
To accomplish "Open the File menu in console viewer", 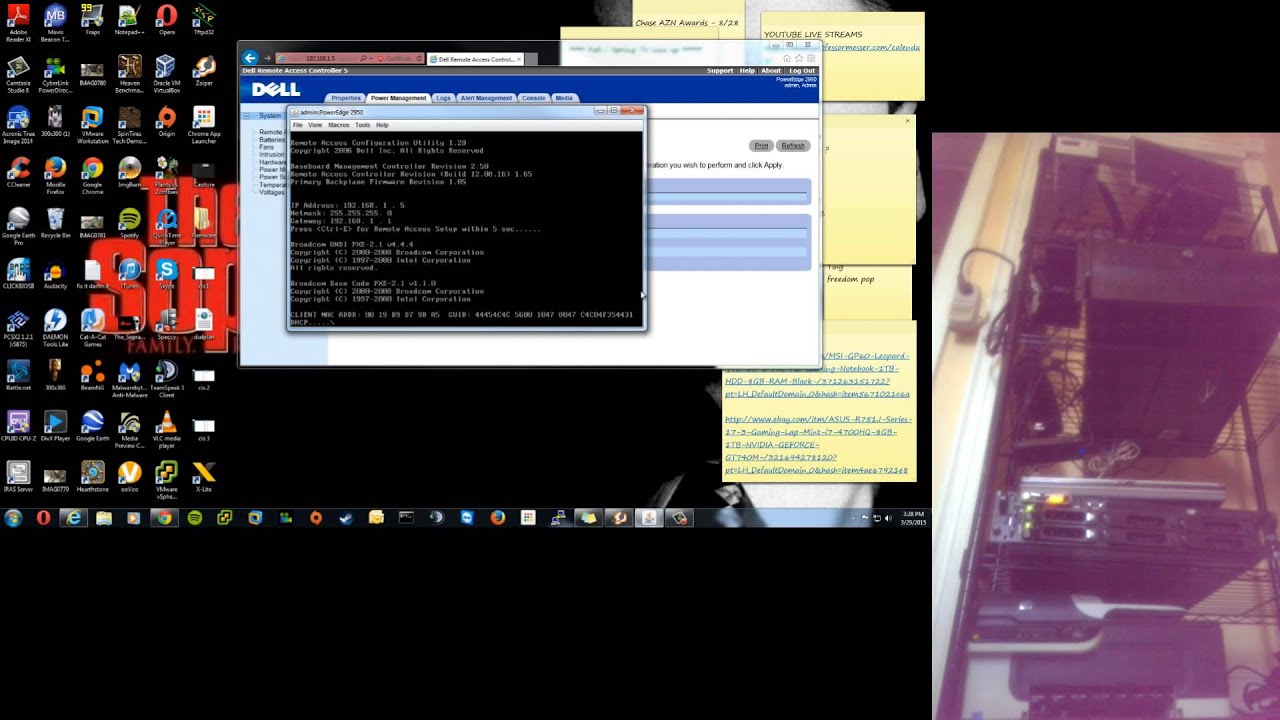I will 297,125.
